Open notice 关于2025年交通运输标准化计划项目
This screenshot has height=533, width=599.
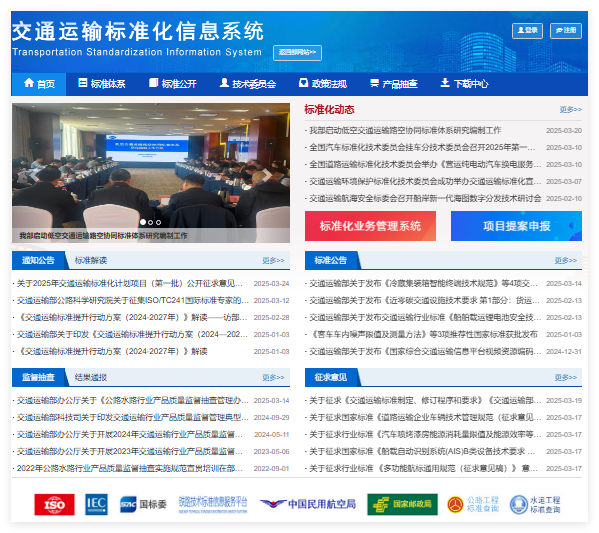pos(130,283)
